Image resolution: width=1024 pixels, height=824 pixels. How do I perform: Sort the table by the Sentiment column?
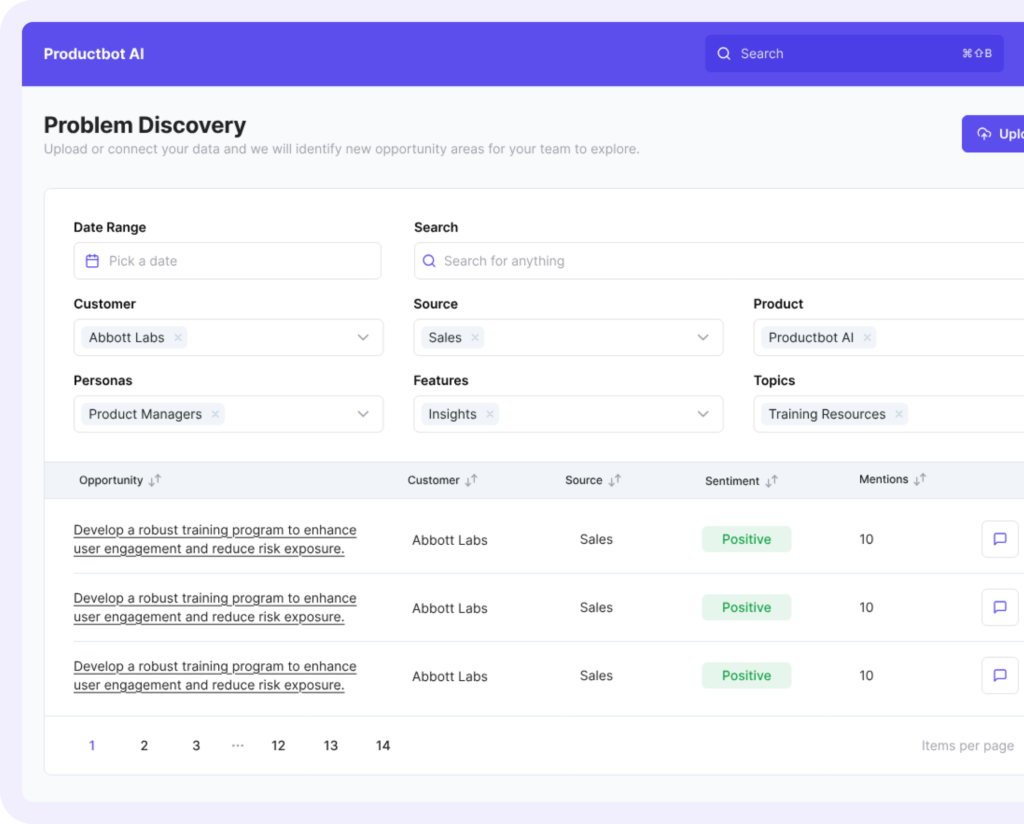(770, 481)
